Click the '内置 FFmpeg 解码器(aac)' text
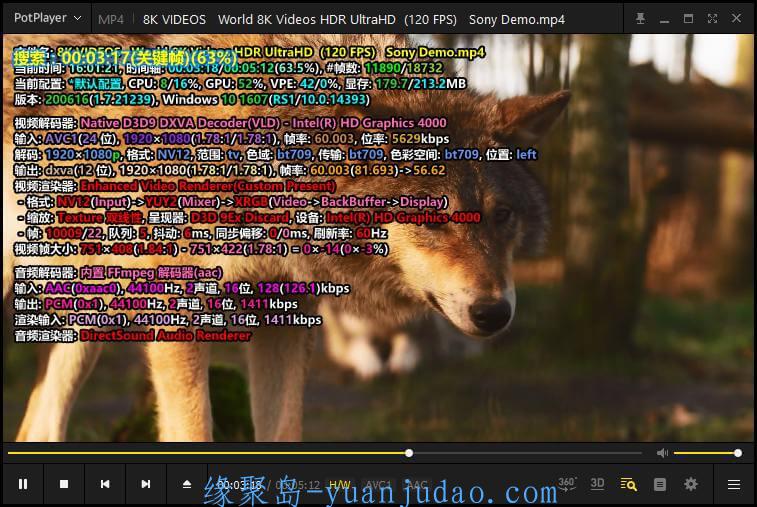 point(151,273)
